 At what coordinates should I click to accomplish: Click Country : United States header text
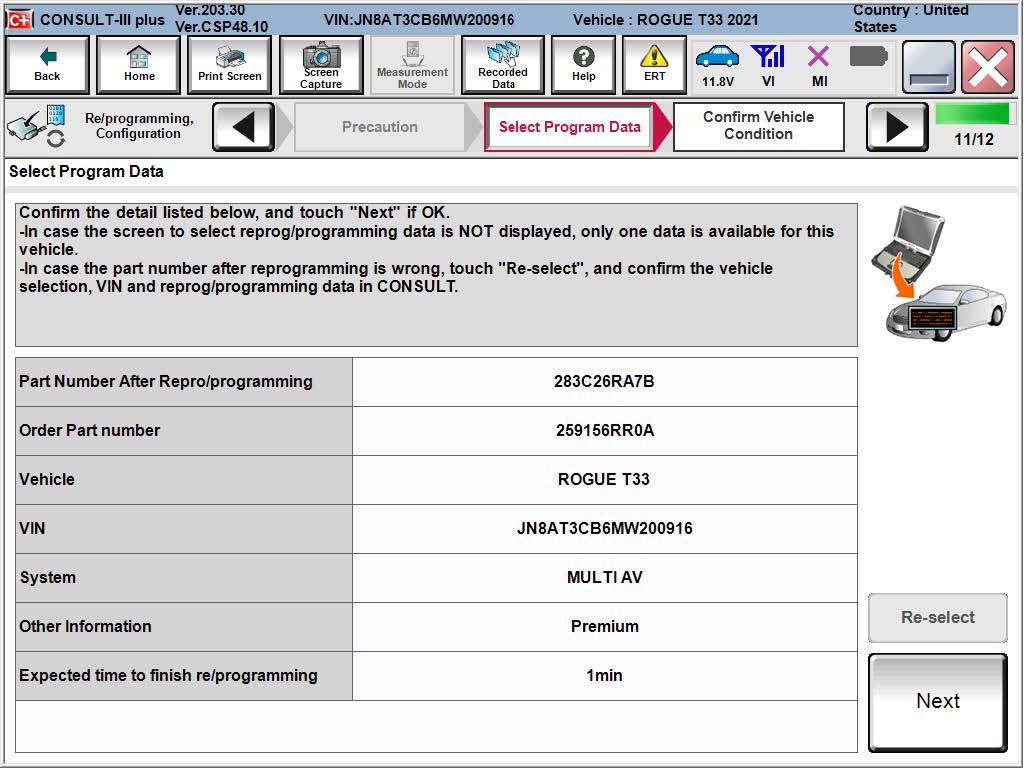click(x=910, y=18)
